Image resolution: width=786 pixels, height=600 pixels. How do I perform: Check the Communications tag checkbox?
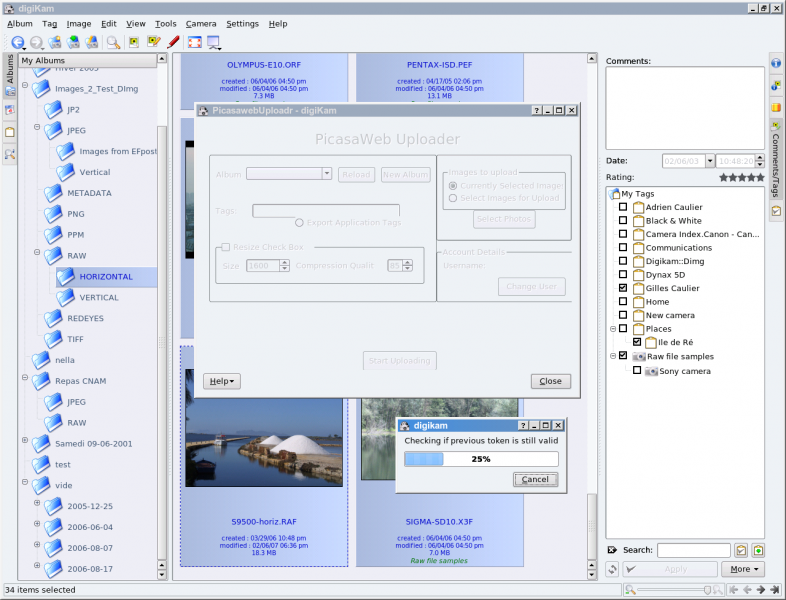pyautogui.click(x=623, y=247)
